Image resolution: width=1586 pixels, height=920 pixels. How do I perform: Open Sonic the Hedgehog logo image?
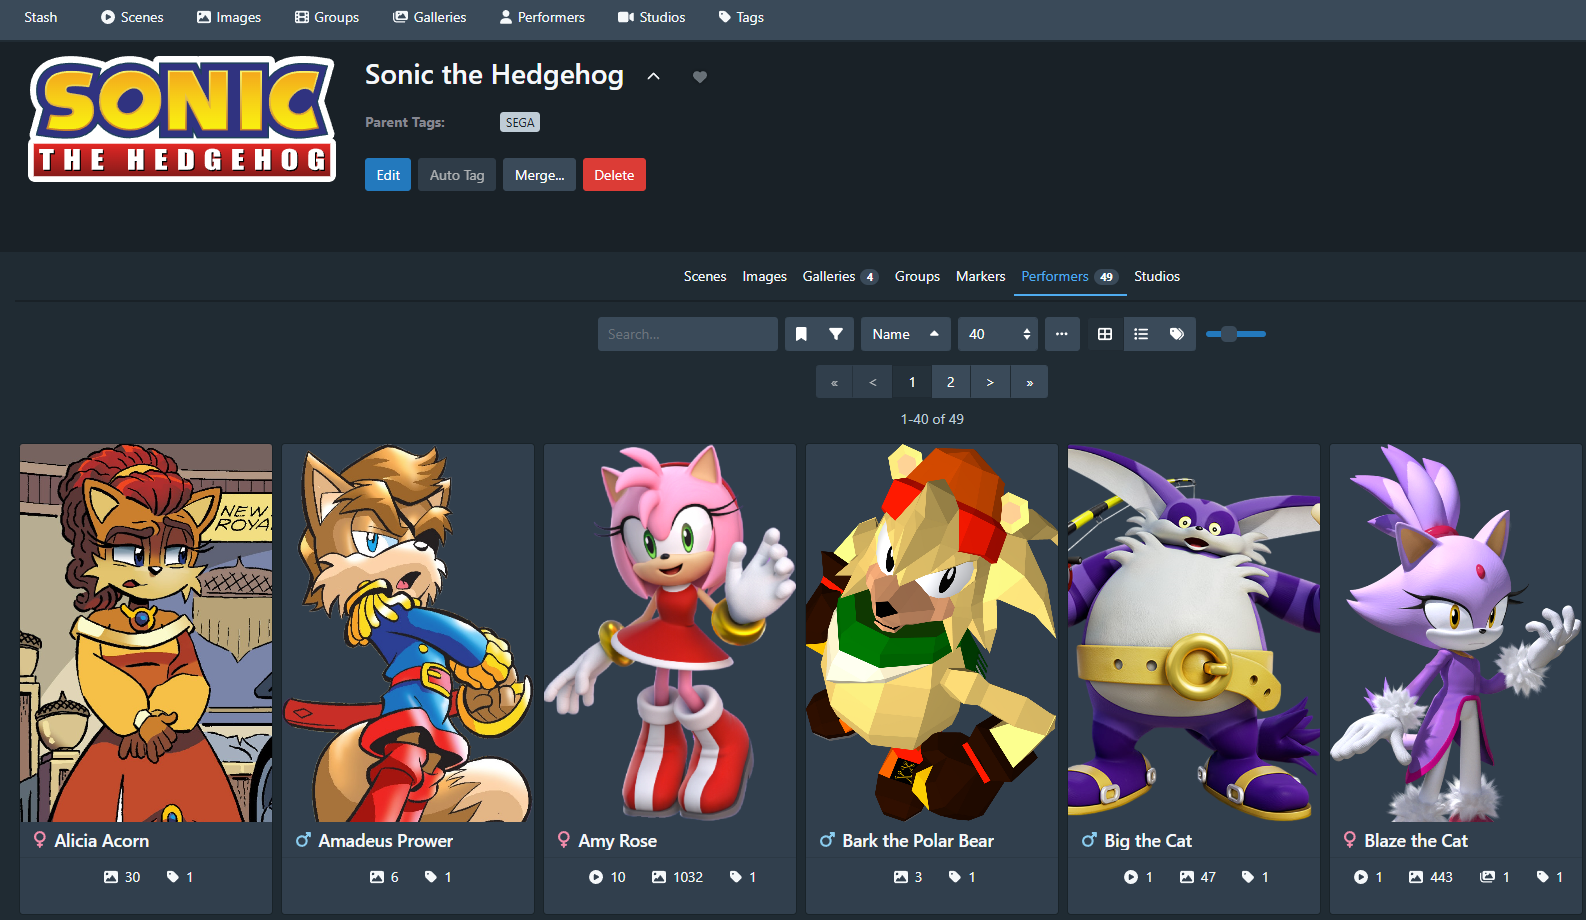(182, 119)
